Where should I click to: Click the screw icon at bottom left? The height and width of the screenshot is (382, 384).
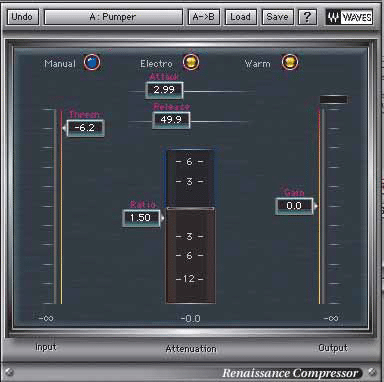pos(9,372)
